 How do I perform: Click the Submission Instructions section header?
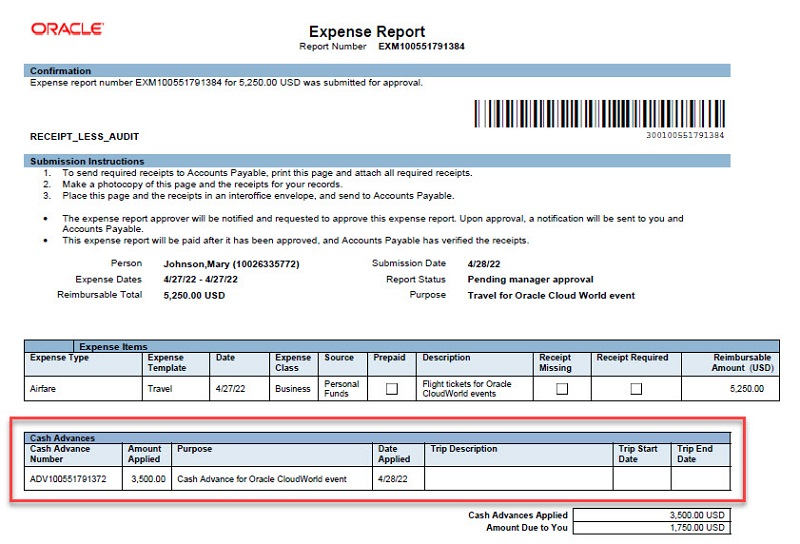(x=377, y=161)
